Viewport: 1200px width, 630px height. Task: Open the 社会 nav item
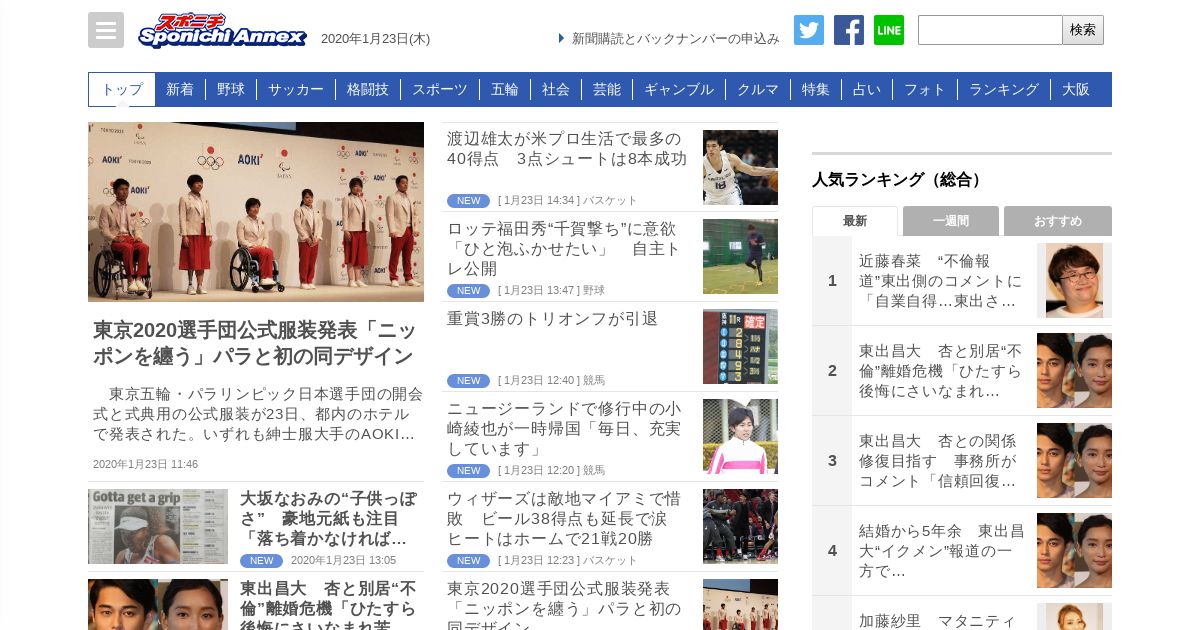556,89
